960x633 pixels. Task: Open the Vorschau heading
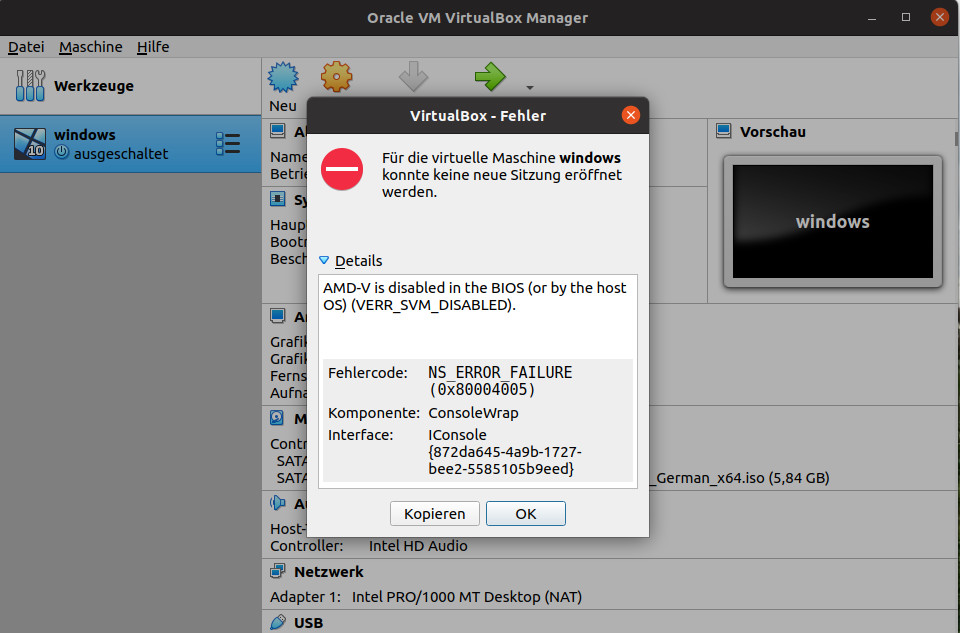tap(773, 132)
